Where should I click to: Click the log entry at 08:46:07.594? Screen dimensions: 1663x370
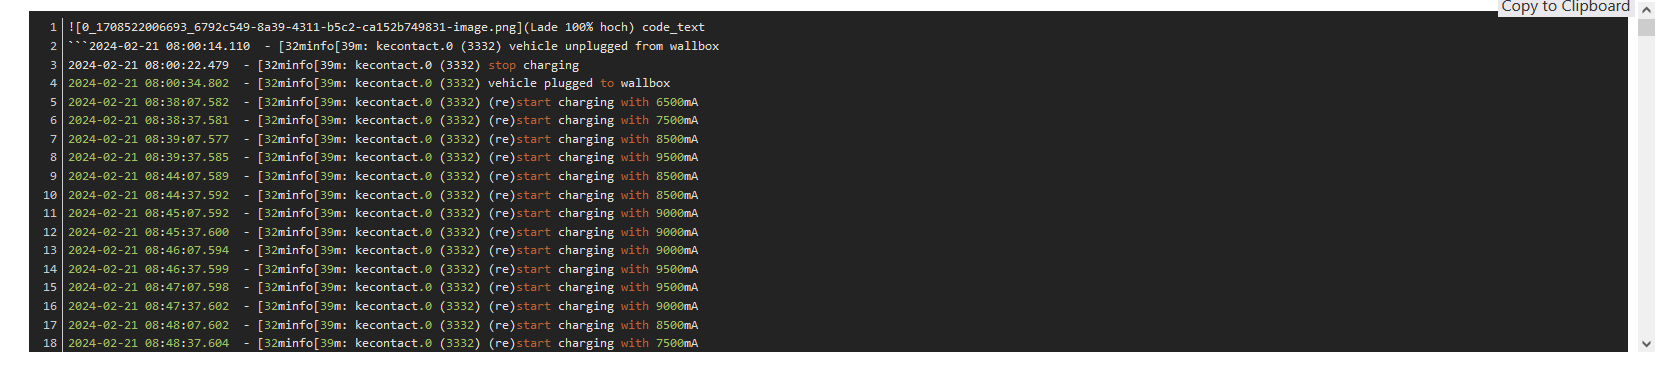[383, 250]
